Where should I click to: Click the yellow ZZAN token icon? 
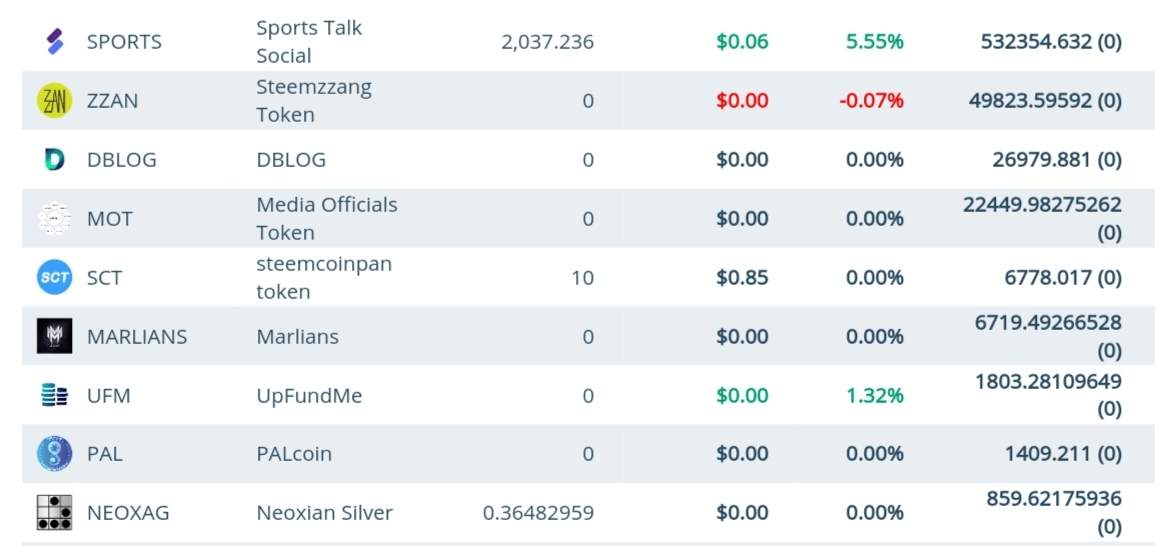pyautogui.click(x=54, y=101)
